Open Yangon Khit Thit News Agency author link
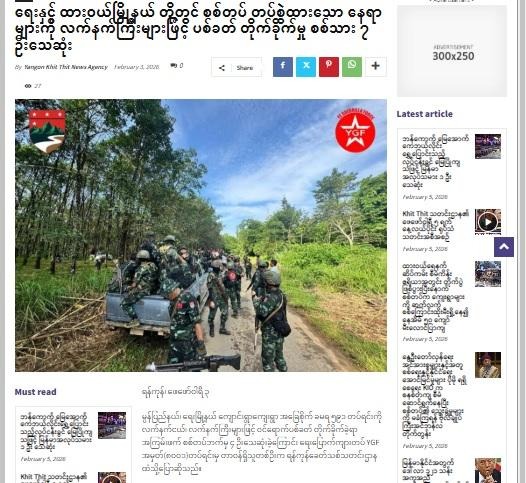The height and width of the screenshot is (483, 526). tap(66, 67)
